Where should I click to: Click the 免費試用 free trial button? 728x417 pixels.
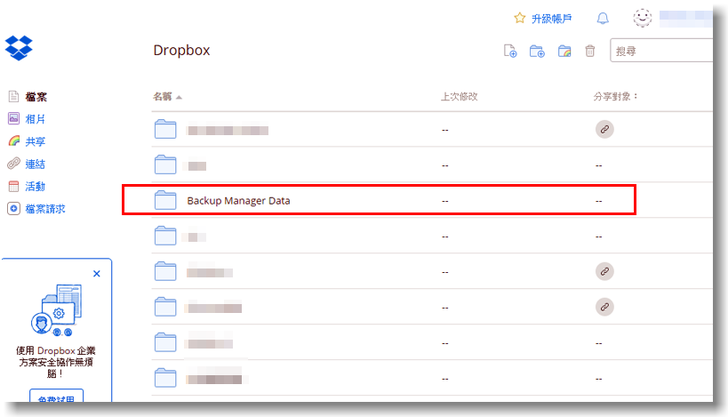coord(56,396)
